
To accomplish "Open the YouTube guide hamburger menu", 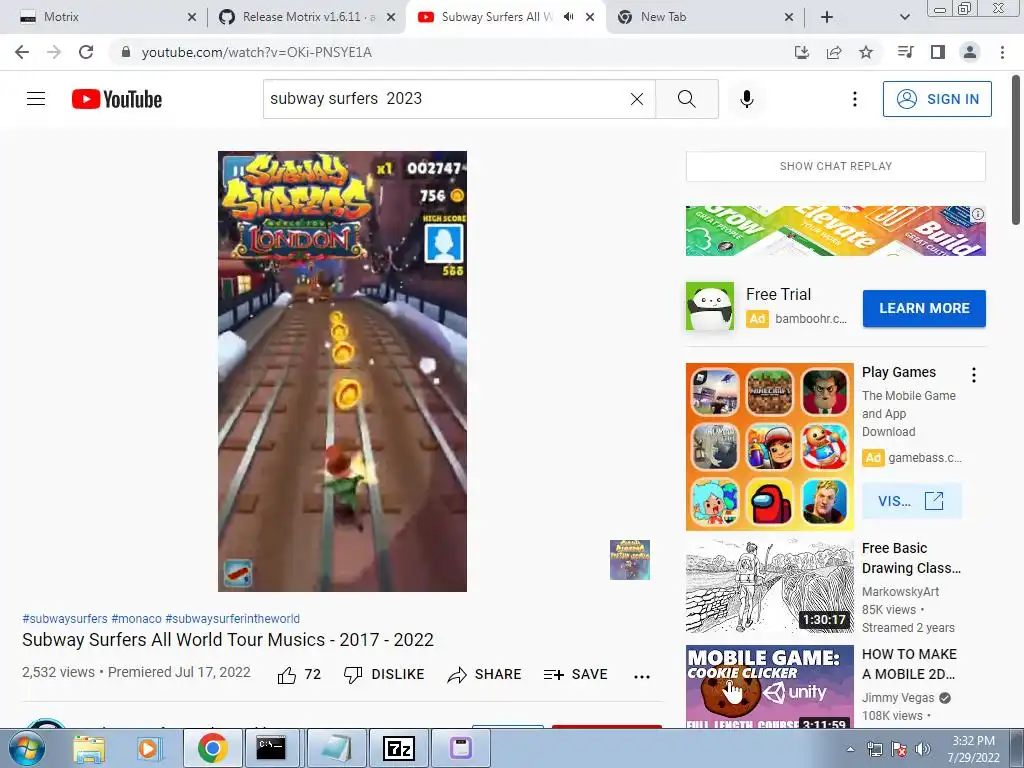I will point(36,99).
